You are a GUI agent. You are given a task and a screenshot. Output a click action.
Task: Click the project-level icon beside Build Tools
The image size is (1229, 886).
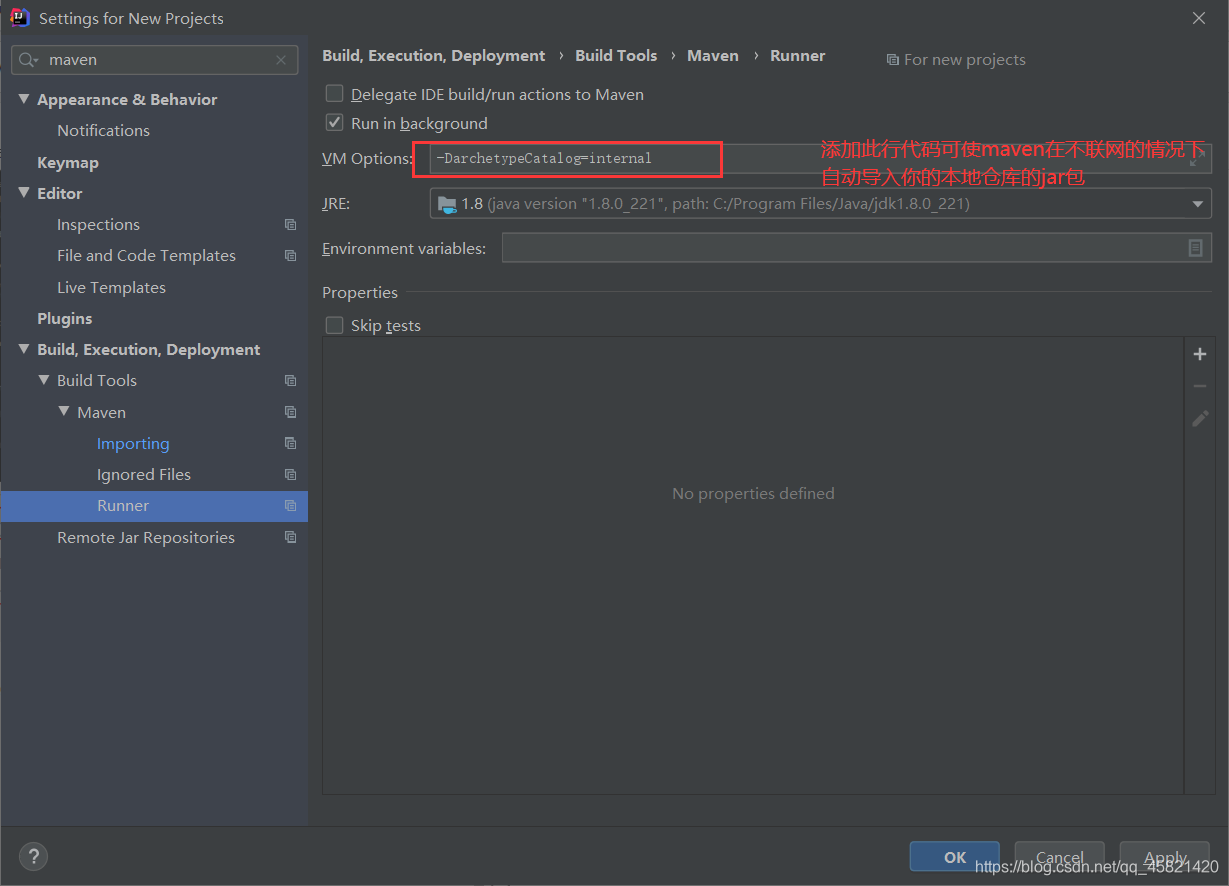[x=290, y=381]
